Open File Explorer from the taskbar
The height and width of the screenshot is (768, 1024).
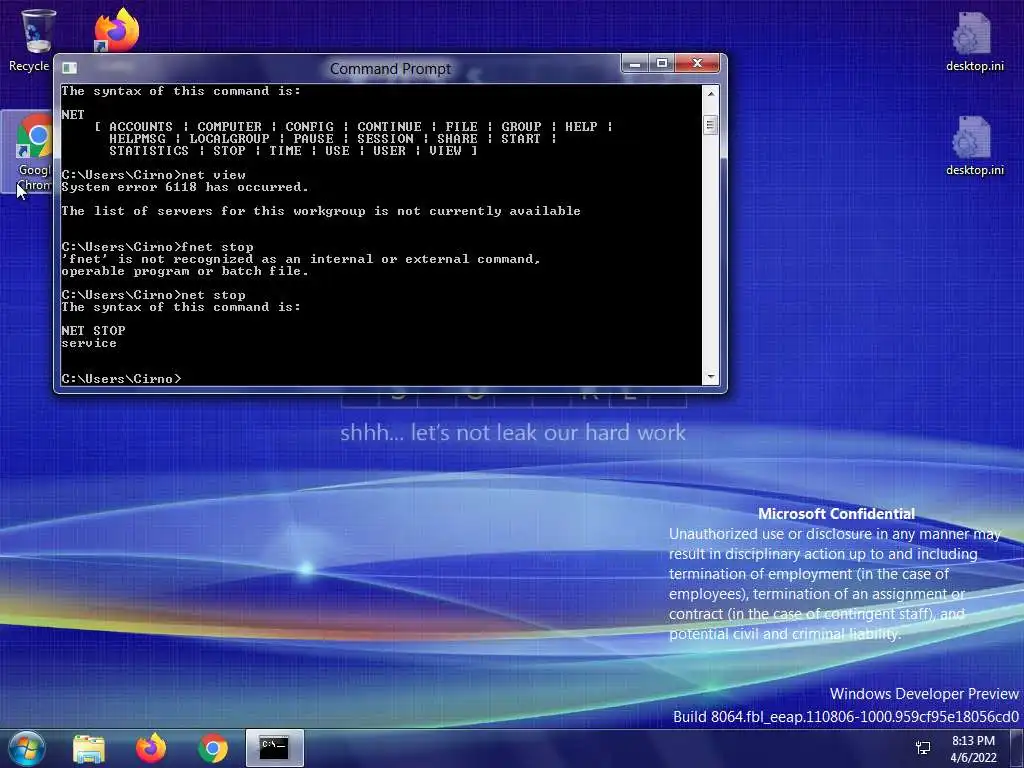click(89, 748)
